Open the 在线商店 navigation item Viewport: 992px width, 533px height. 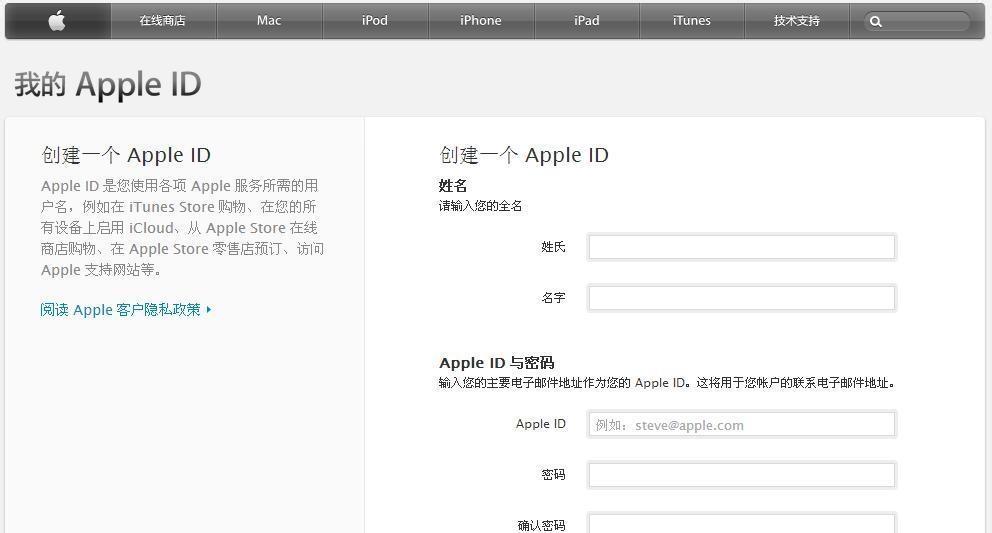click(163, 21)
